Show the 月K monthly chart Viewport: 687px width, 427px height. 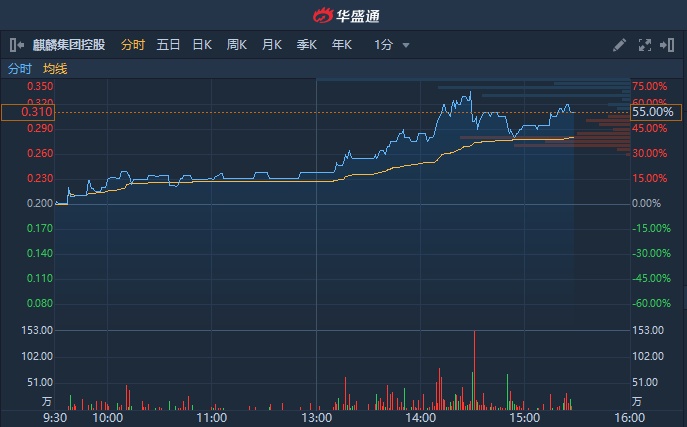272,45
